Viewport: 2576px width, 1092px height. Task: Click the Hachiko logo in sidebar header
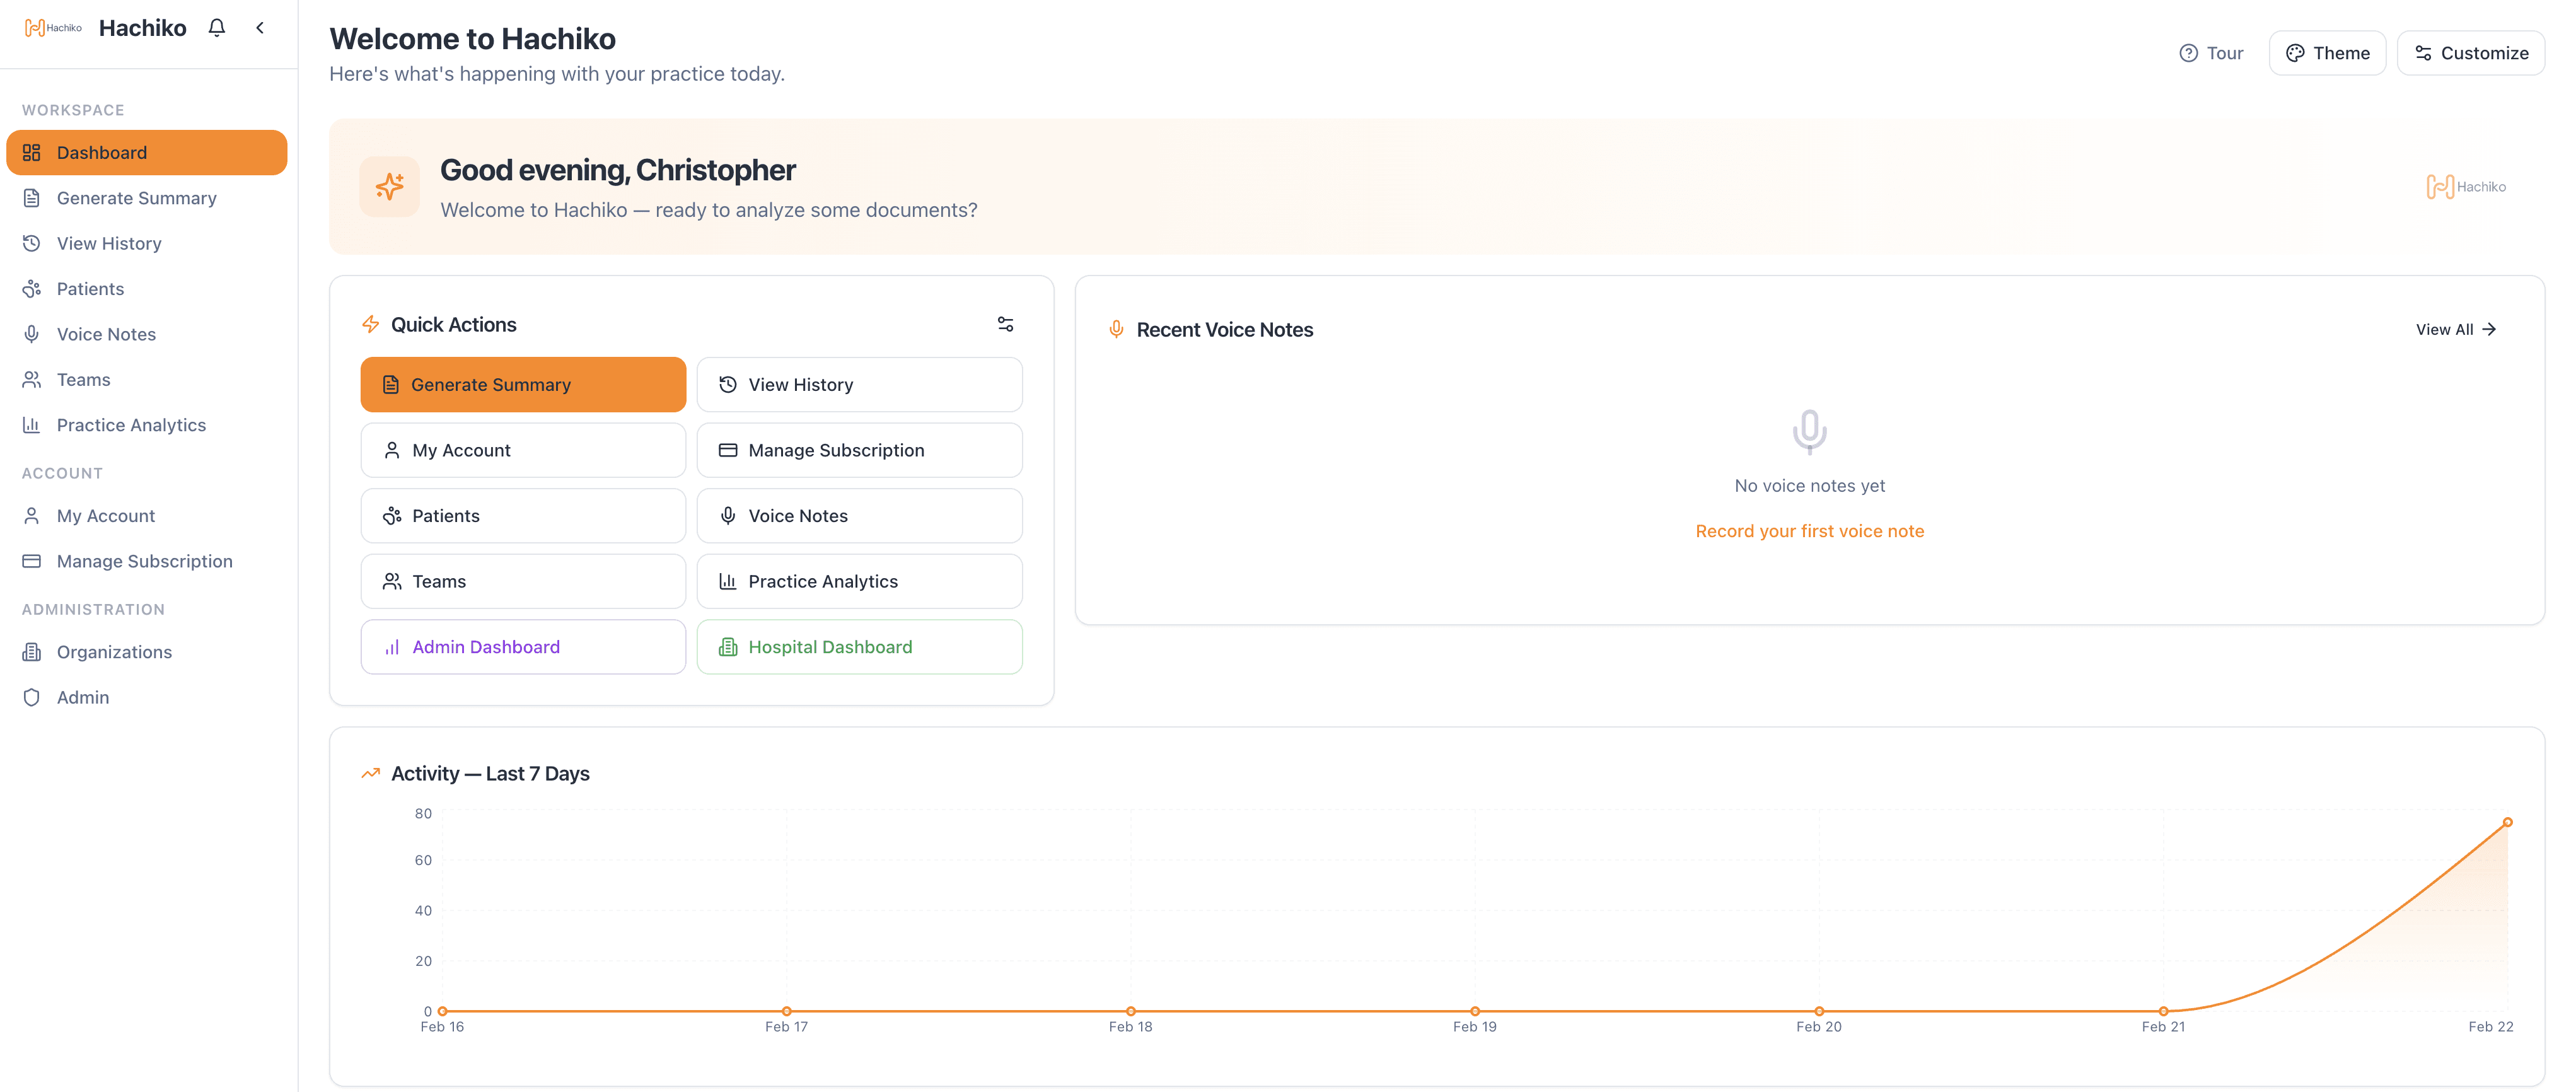[x=53, y=28]
